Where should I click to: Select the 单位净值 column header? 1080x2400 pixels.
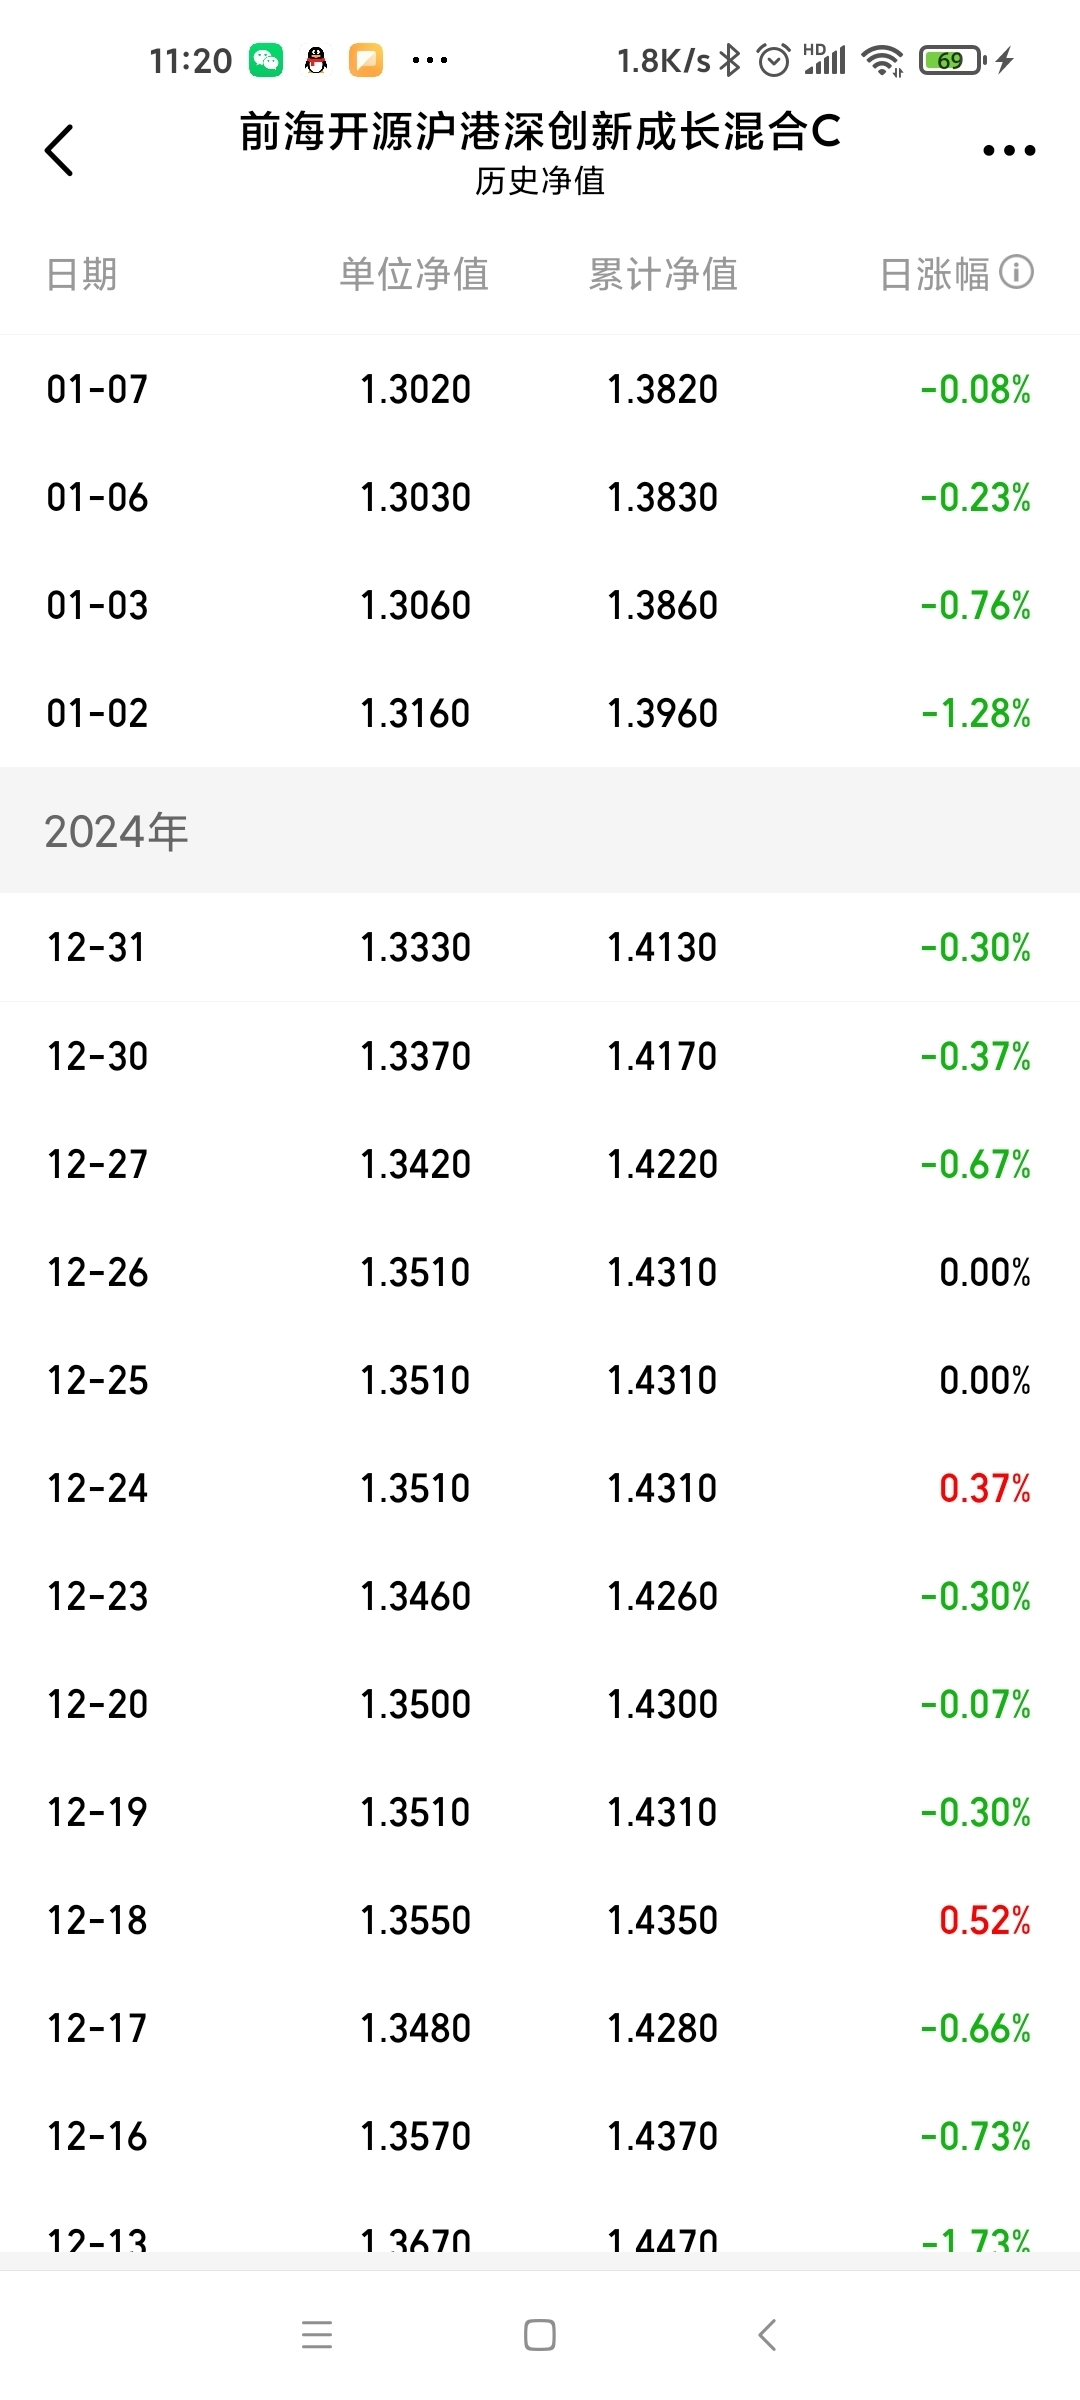click(414, 274)
